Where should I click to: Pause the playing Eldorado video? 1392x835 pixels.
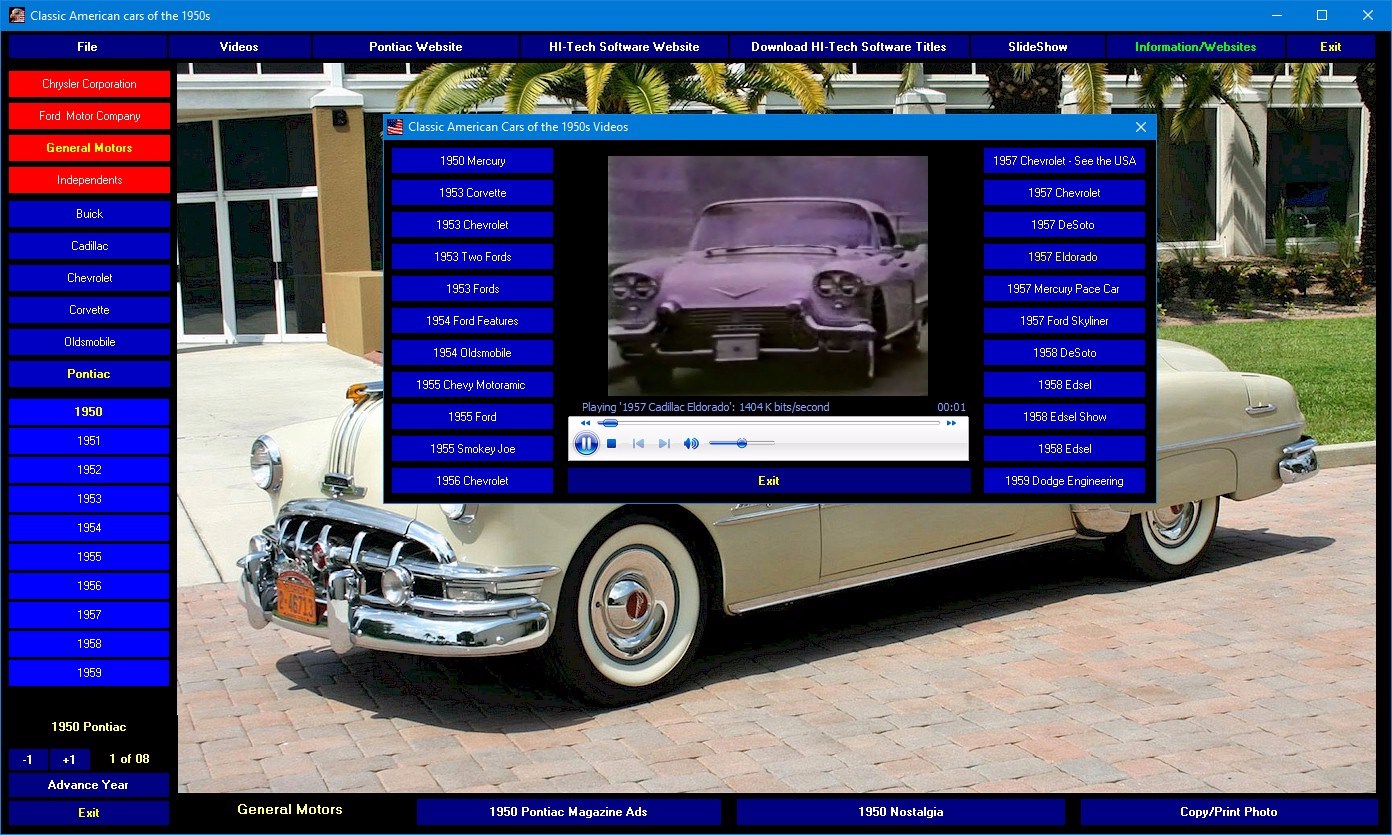[x=587, y=443]
